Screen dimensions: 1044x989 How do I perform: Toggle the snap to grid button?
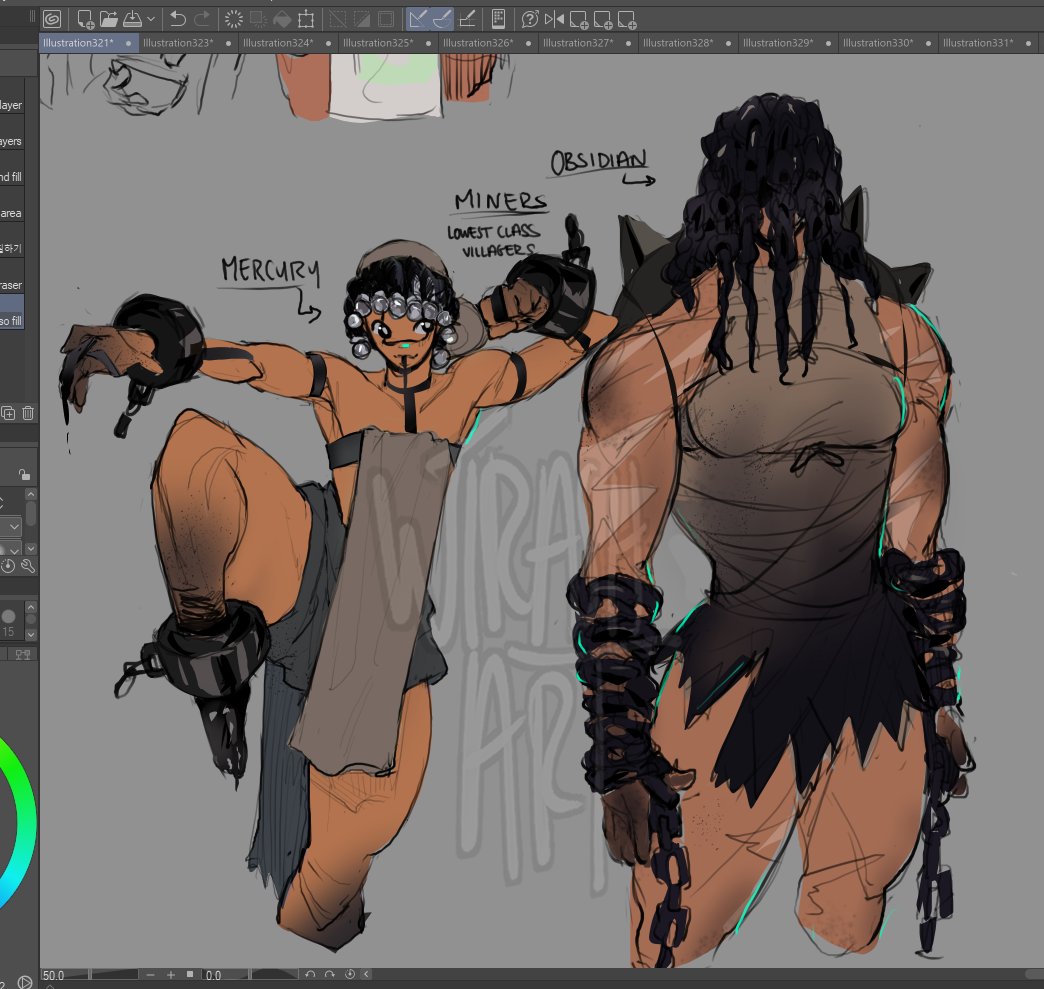click(x=467, y=19)
